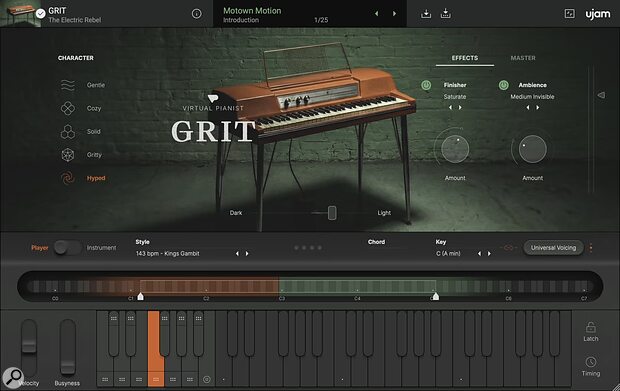Click the Busyness wheel
The width and height of the screenshot is (620, 391).
click(68, 348)
